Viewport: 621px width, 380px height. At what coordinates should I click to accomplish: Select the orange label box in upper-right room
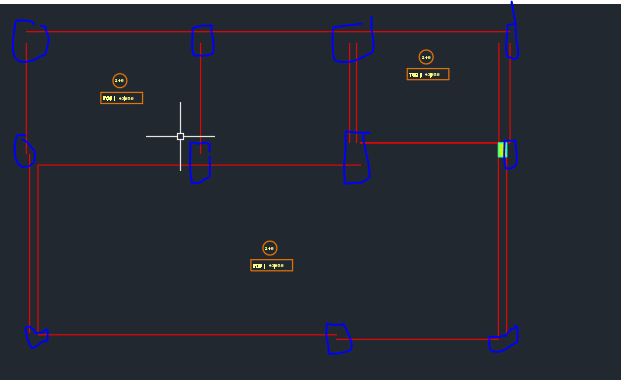428,74
